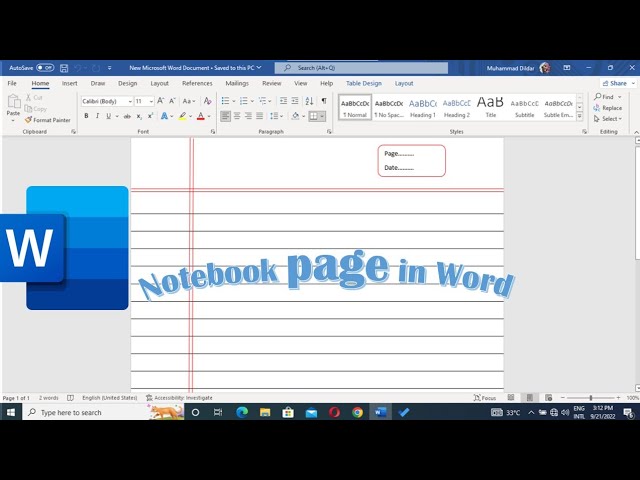Toggle Bold formatting
640x480 pixels.
pos(86,116)
